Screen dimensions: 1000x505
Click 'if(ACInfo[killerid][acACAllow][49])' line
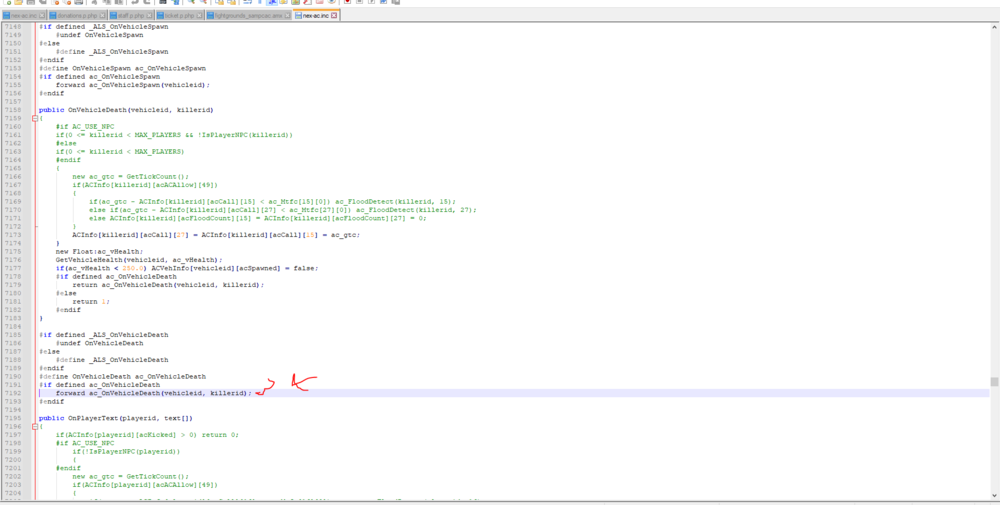coord(145,185)
